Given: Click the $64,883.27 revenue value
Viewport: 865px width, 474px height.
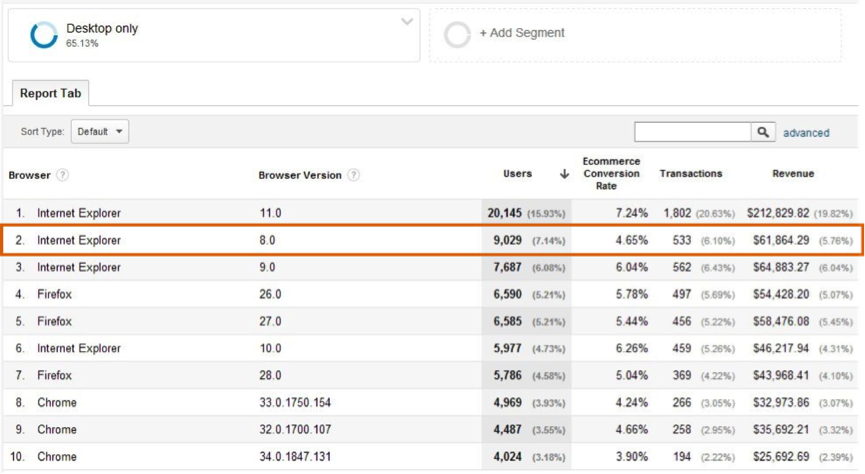Looking at the screenshot, I should 781,267.
